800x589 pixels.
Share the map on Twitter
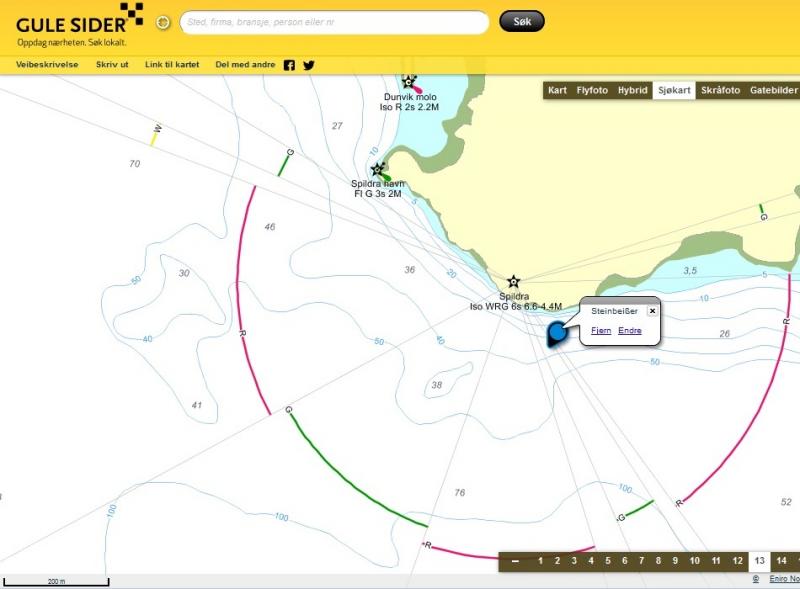(309, 65)
